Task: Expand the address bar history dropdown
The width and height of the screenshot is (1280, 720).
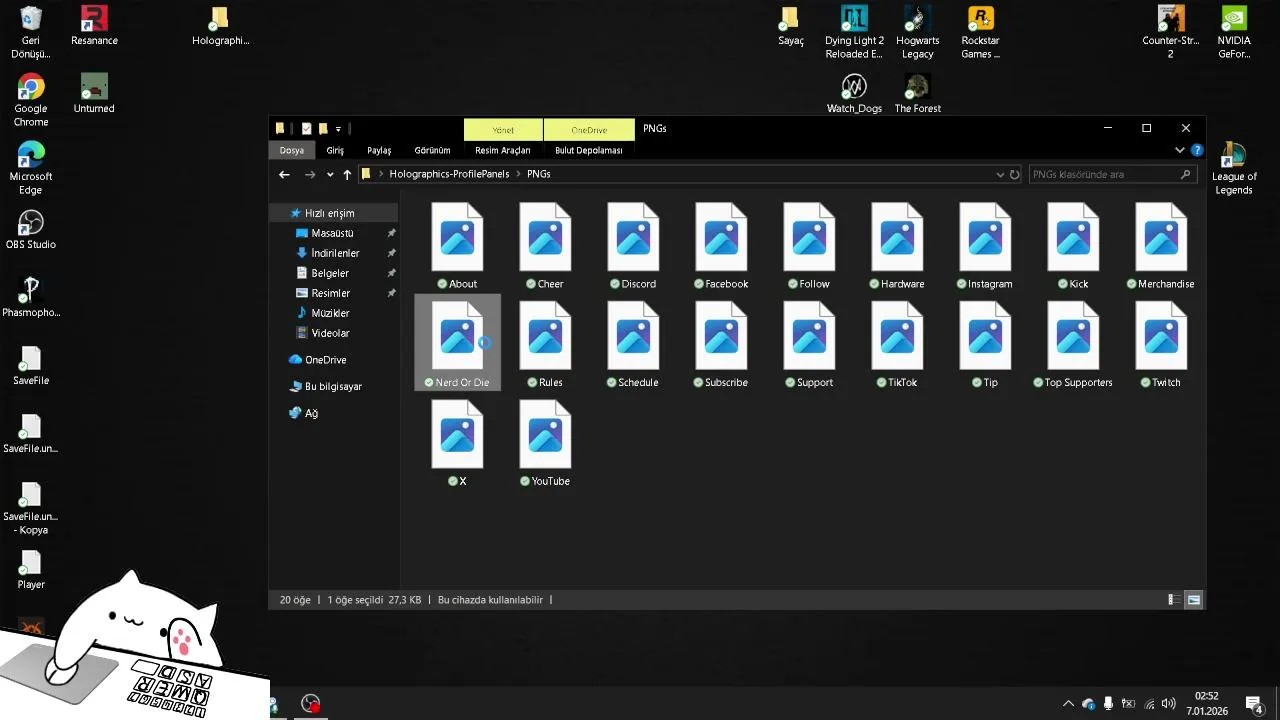Action: (1000, 174)
